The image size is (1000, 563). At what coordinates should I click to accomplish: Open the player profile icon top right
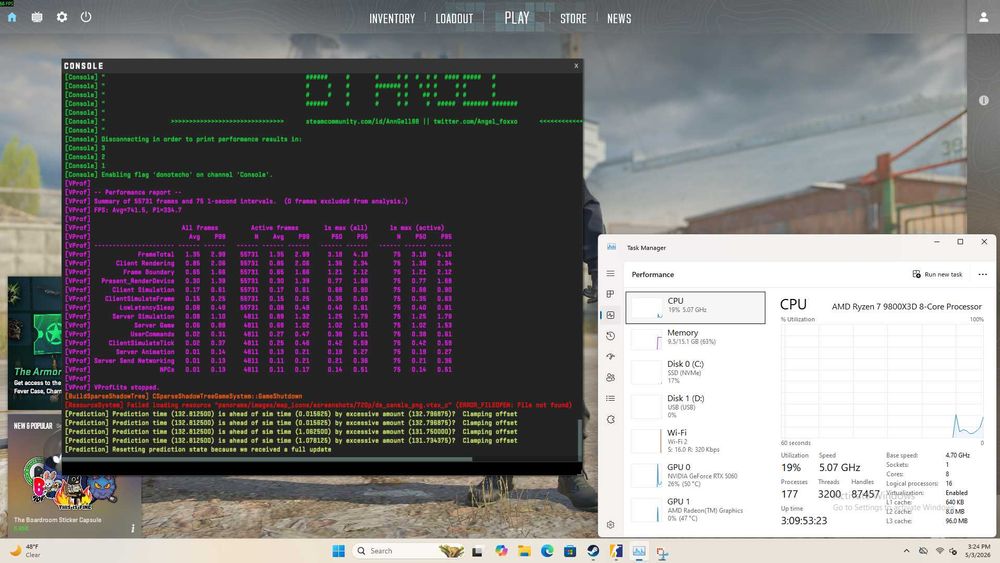[983, 17]
